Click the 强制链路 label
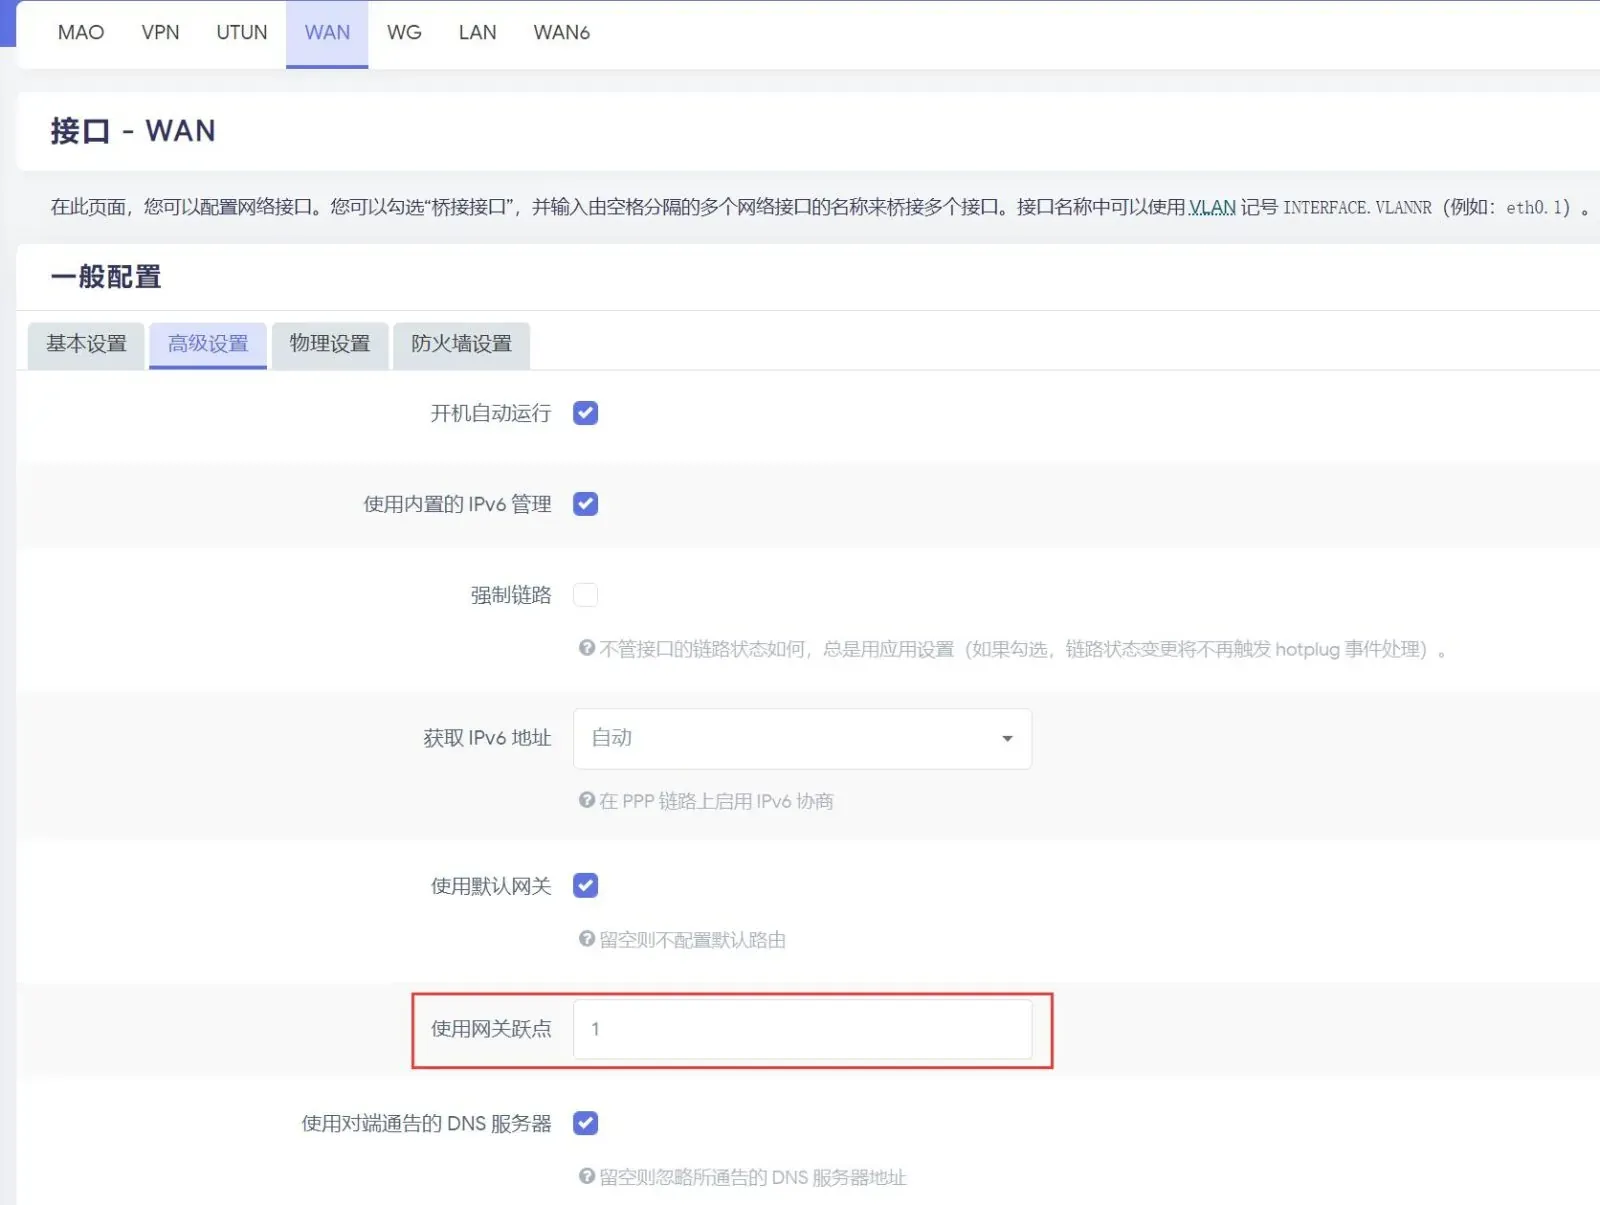 pos(511,595)
